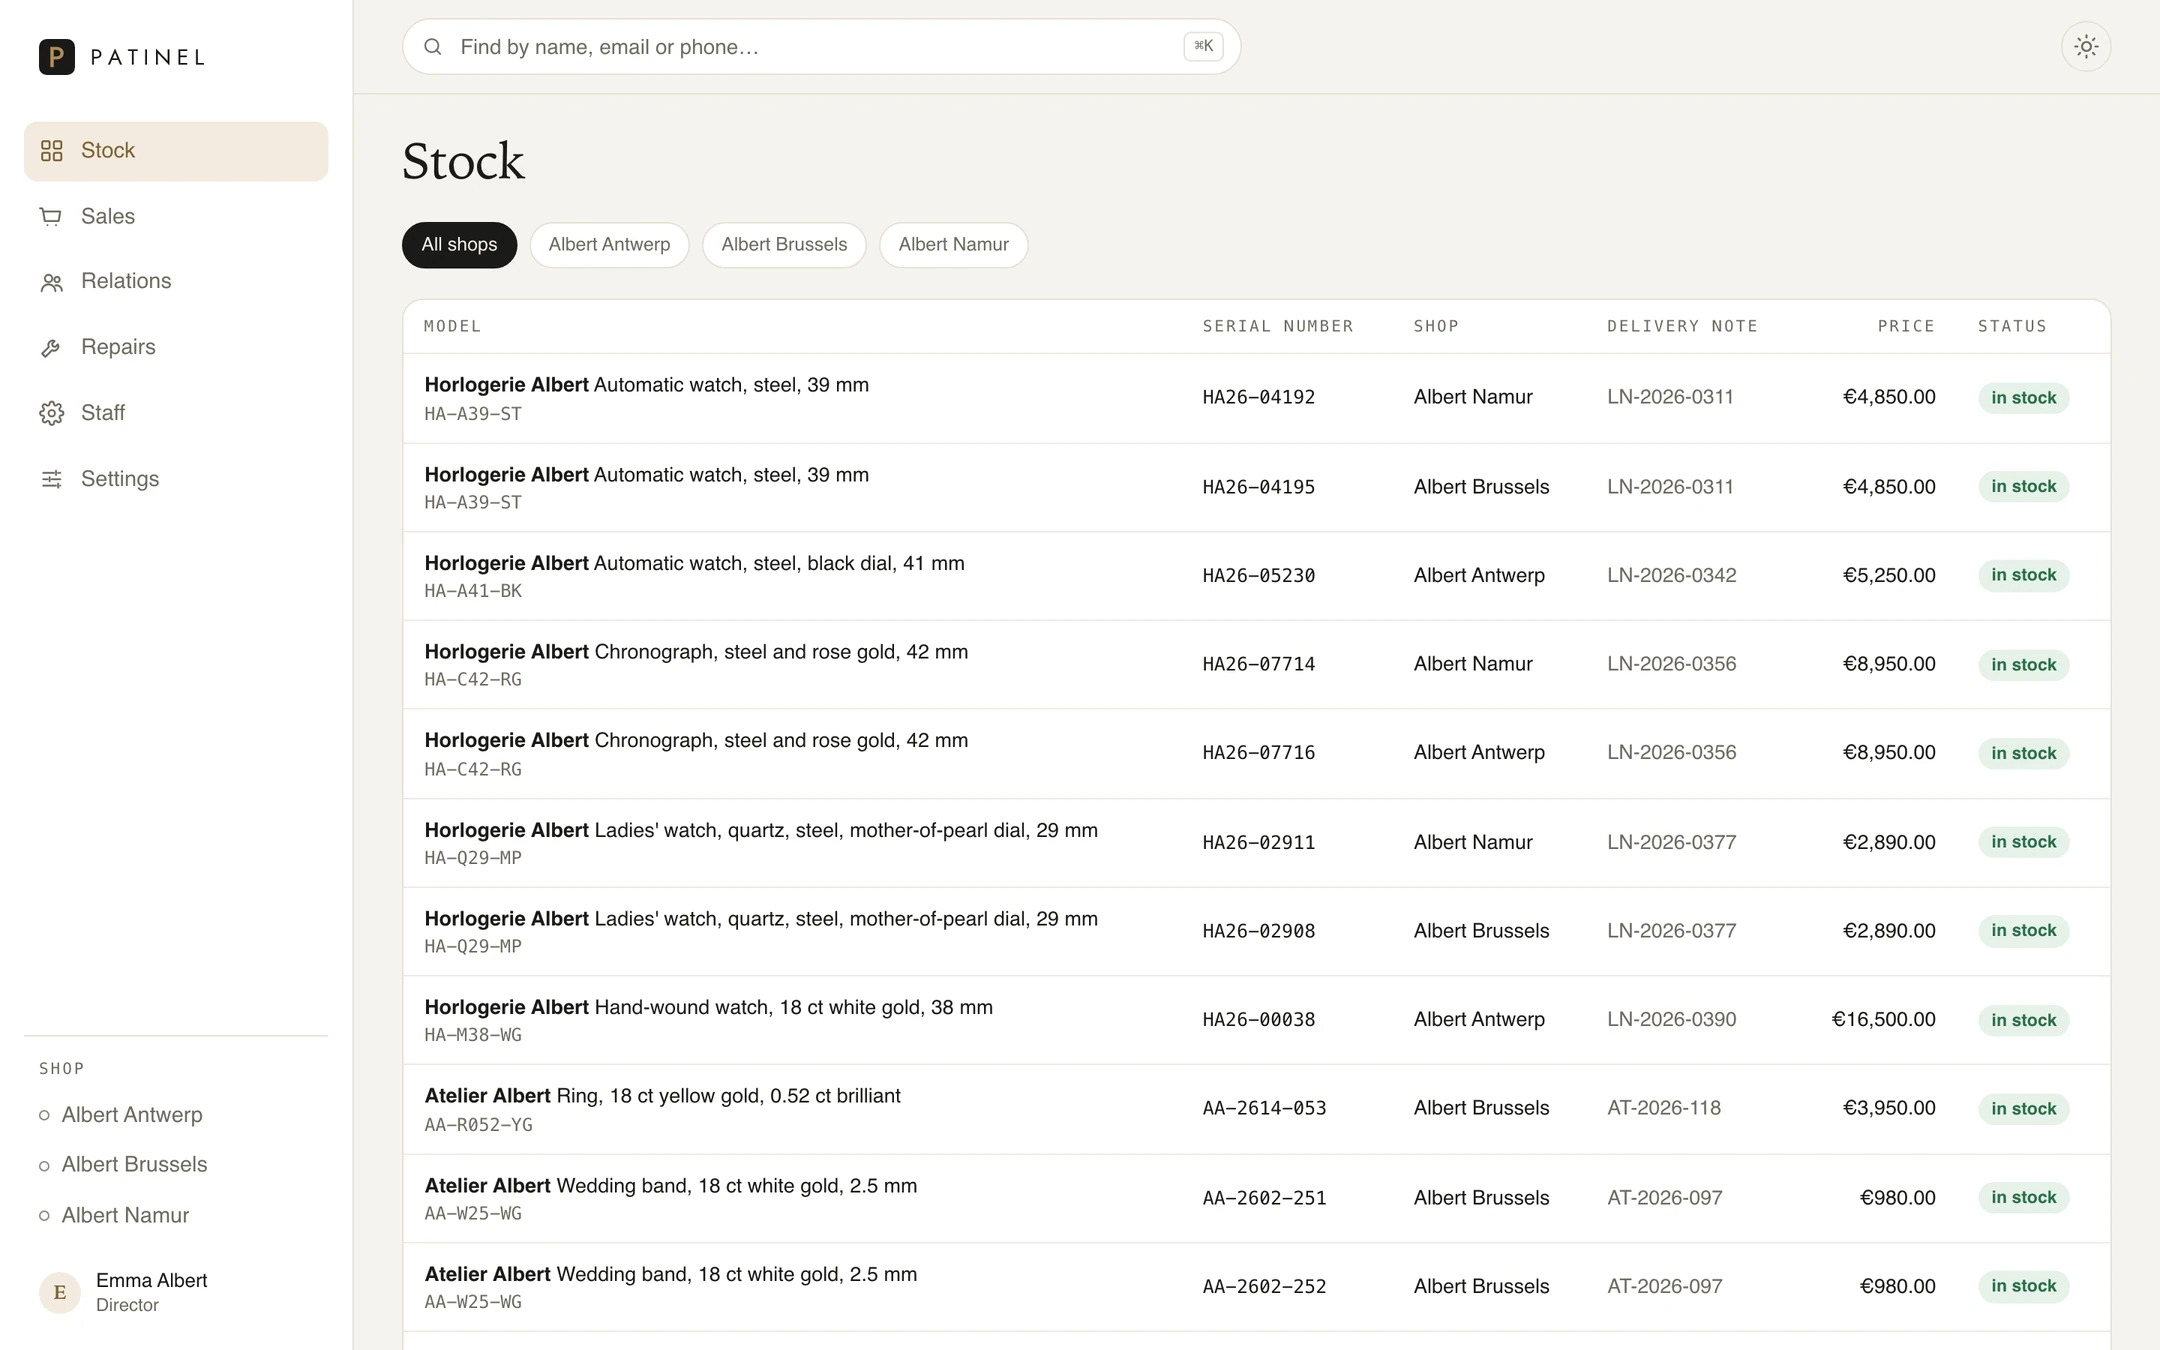Focus the Find by name search field
This screenshot has width=2160, height=1350.
(820, 47)
